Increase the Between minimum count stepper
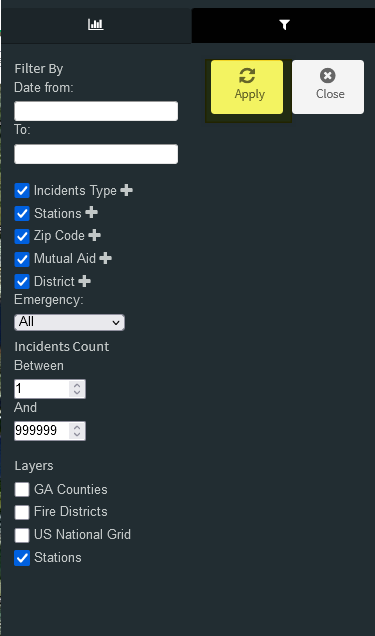Viewport: 375px width, 636px height. click(77, 385)
